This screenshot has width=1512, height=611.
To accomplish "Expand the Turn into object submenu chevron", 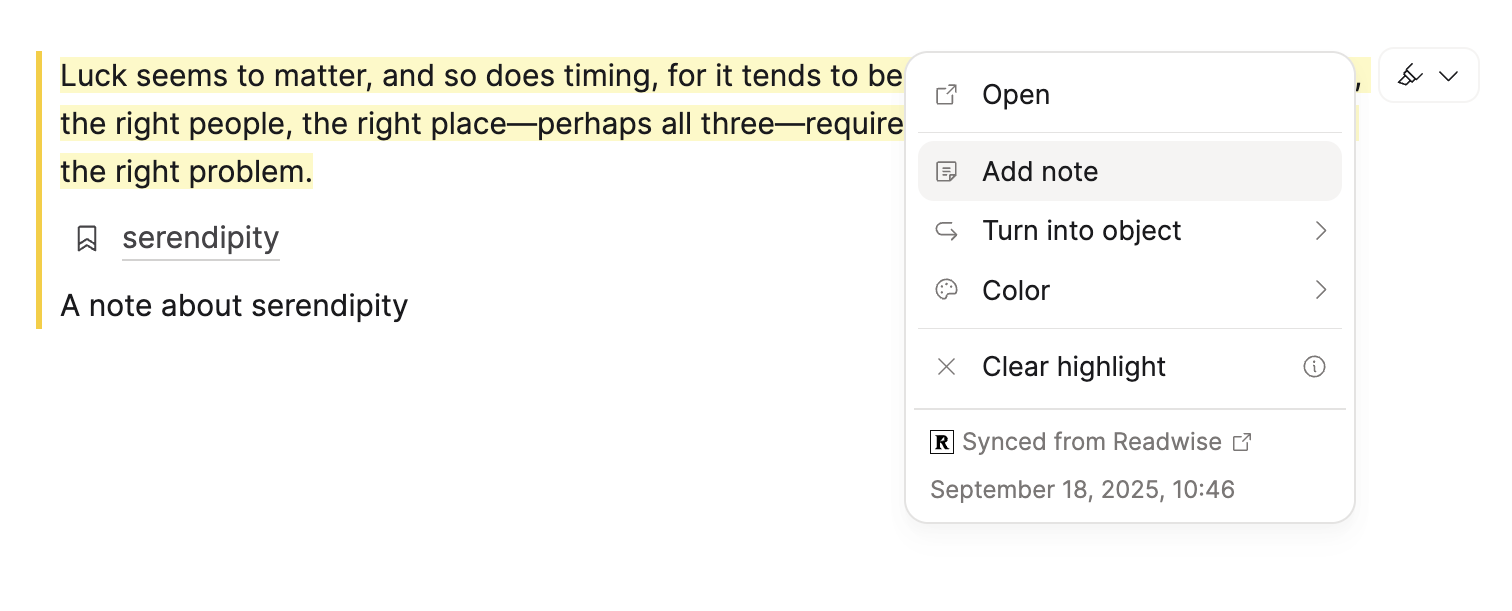I will click(1320, 231).
